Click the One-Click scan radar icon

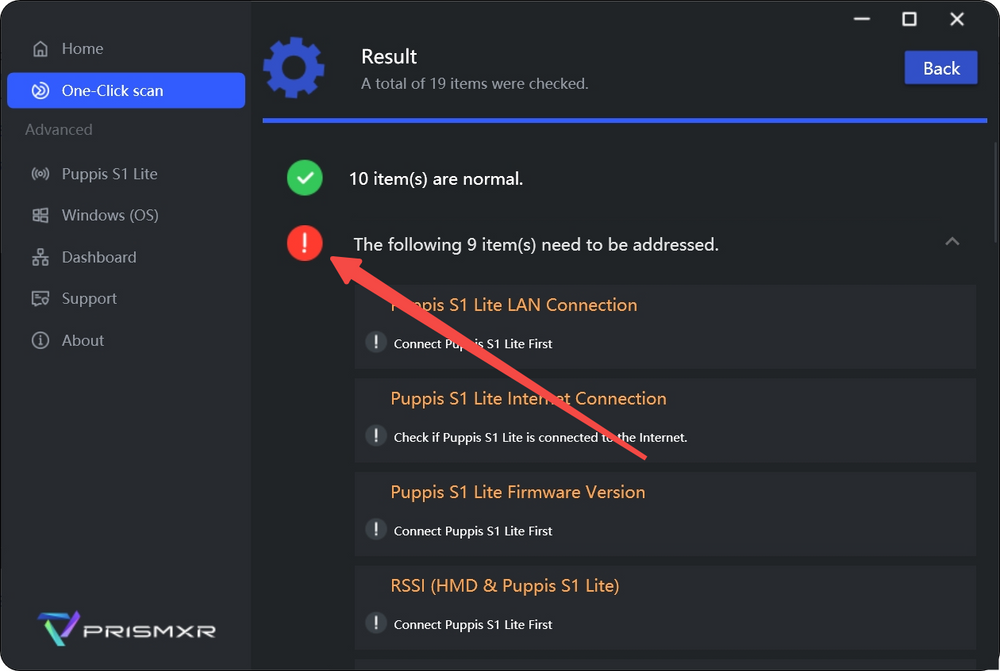(40, 91)
